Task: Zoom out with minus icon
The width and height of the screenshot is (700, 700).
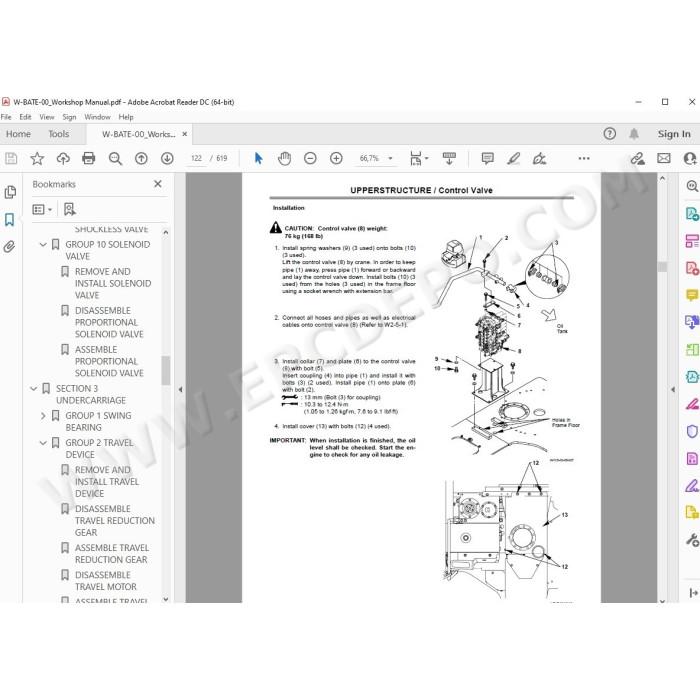Action: tap(310, 158)
